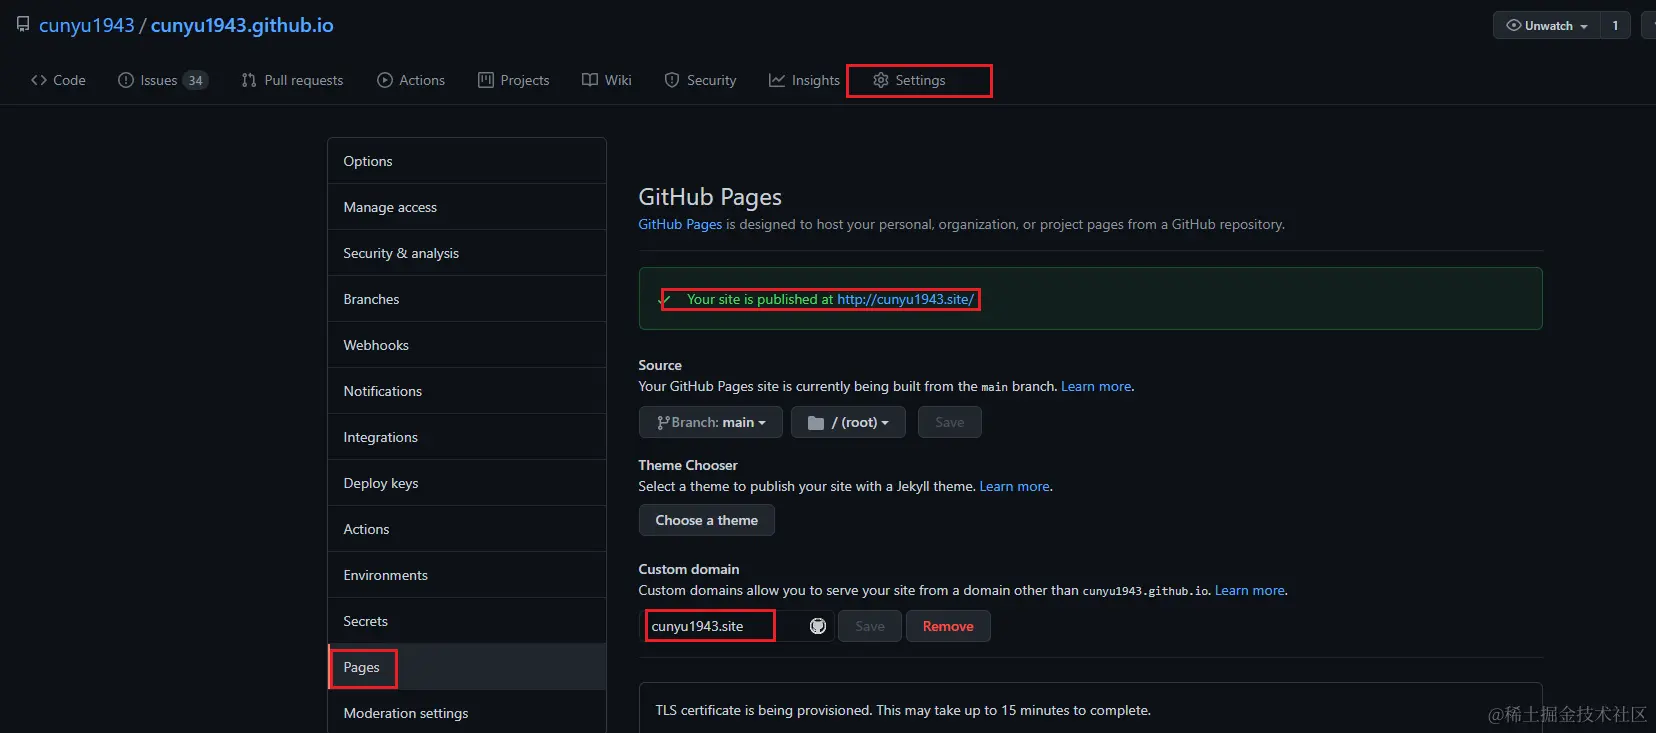Open Secrets settings
Viewport: 1656px width, 733px height.
[467, 621]
